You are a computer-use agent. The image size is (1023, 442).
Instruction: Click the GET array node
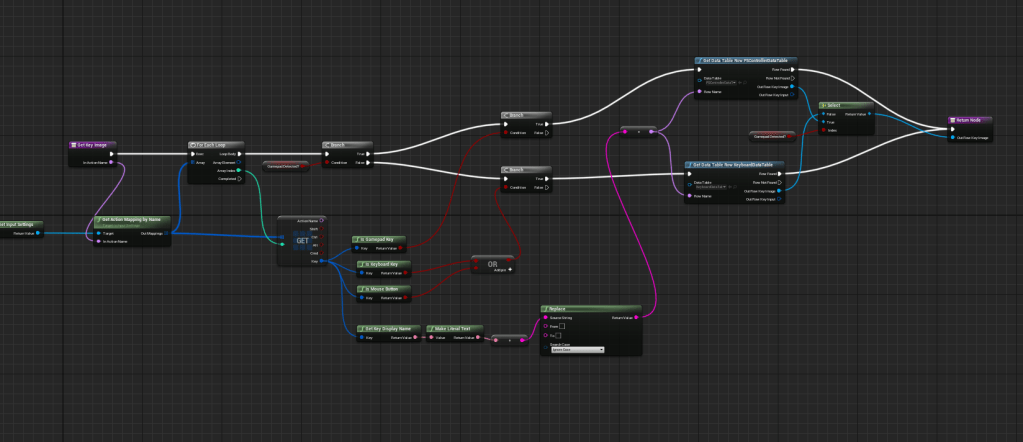tap(300, 240)
